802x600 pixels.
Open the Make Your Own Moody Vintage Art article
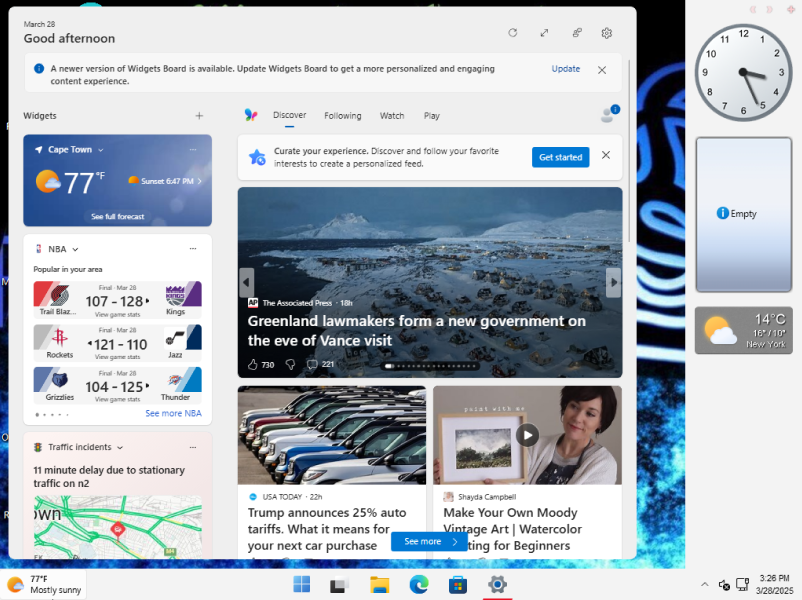(x=513, y=529)
